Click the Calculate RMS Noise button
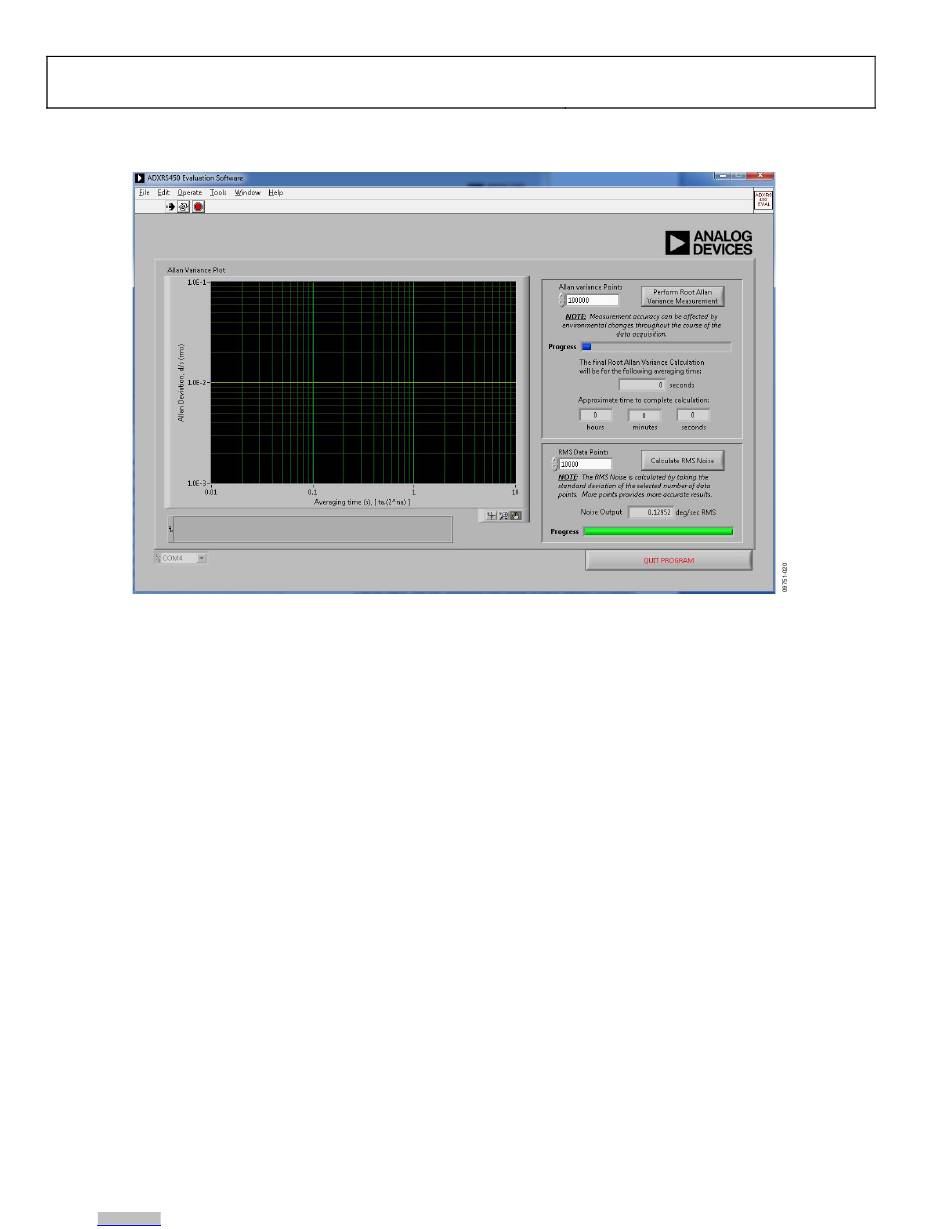Image resolution: width=950 pixels, height=1229 pixels. (x=681, y=460)
